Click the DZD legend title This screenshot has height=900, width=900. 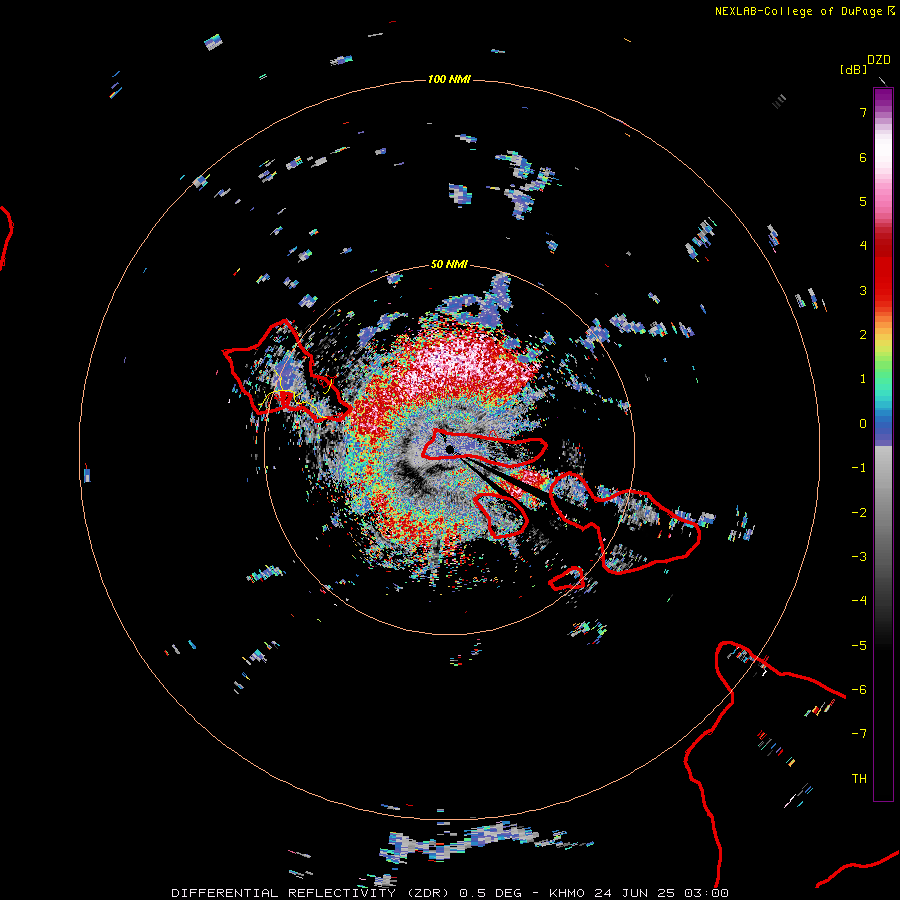[878, 60]
